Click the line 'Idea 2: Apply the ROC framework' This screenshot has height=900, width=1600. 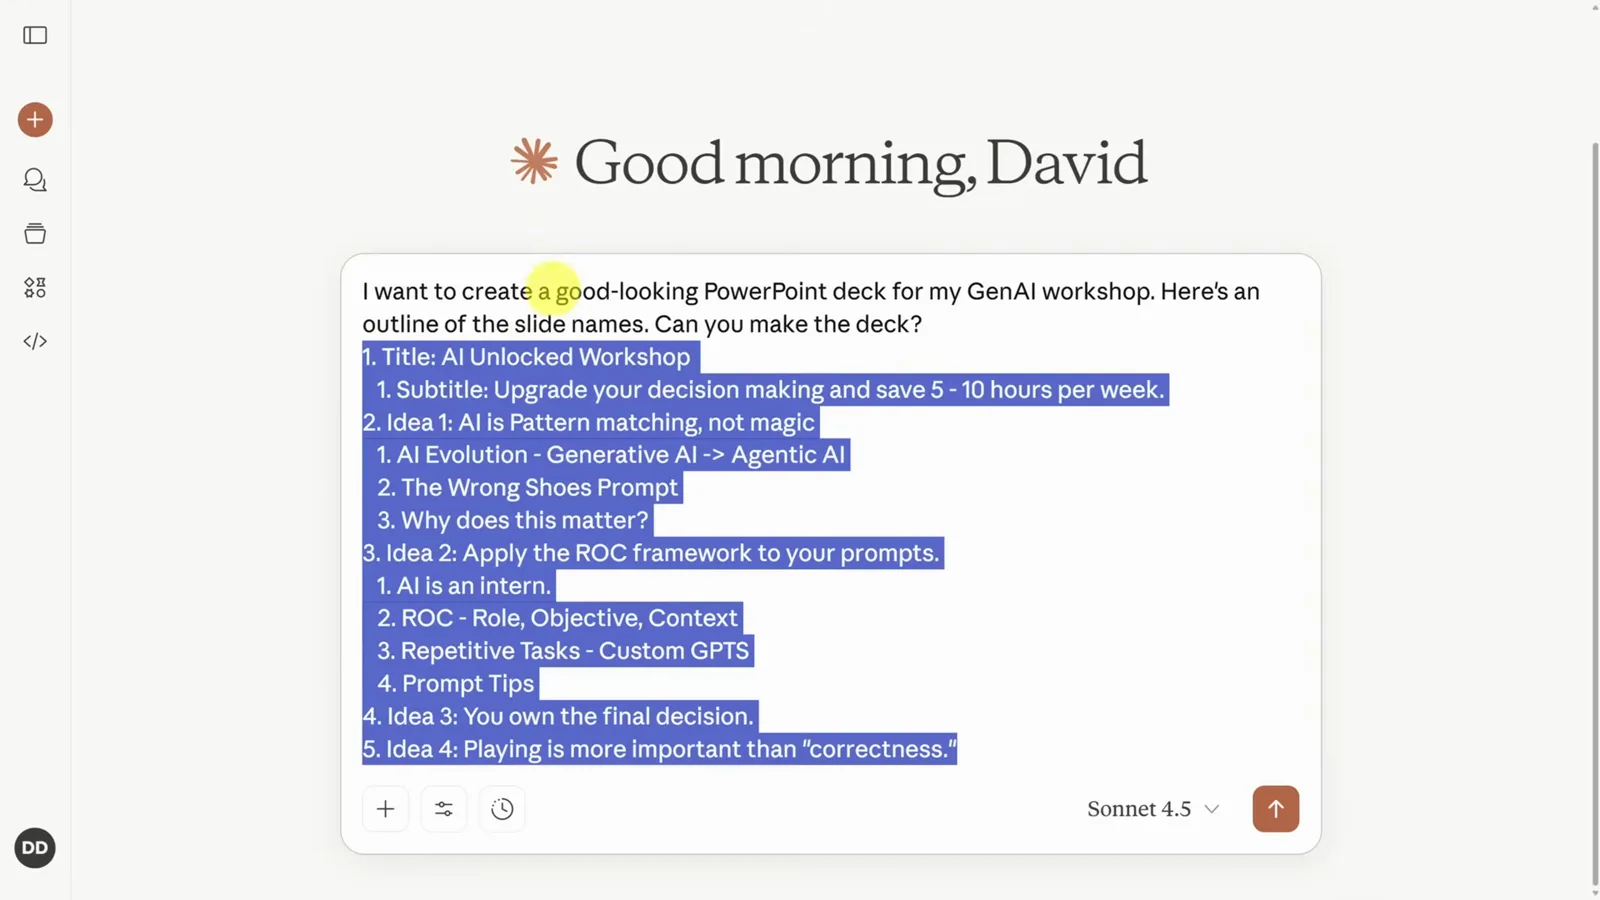coord(651,553)
